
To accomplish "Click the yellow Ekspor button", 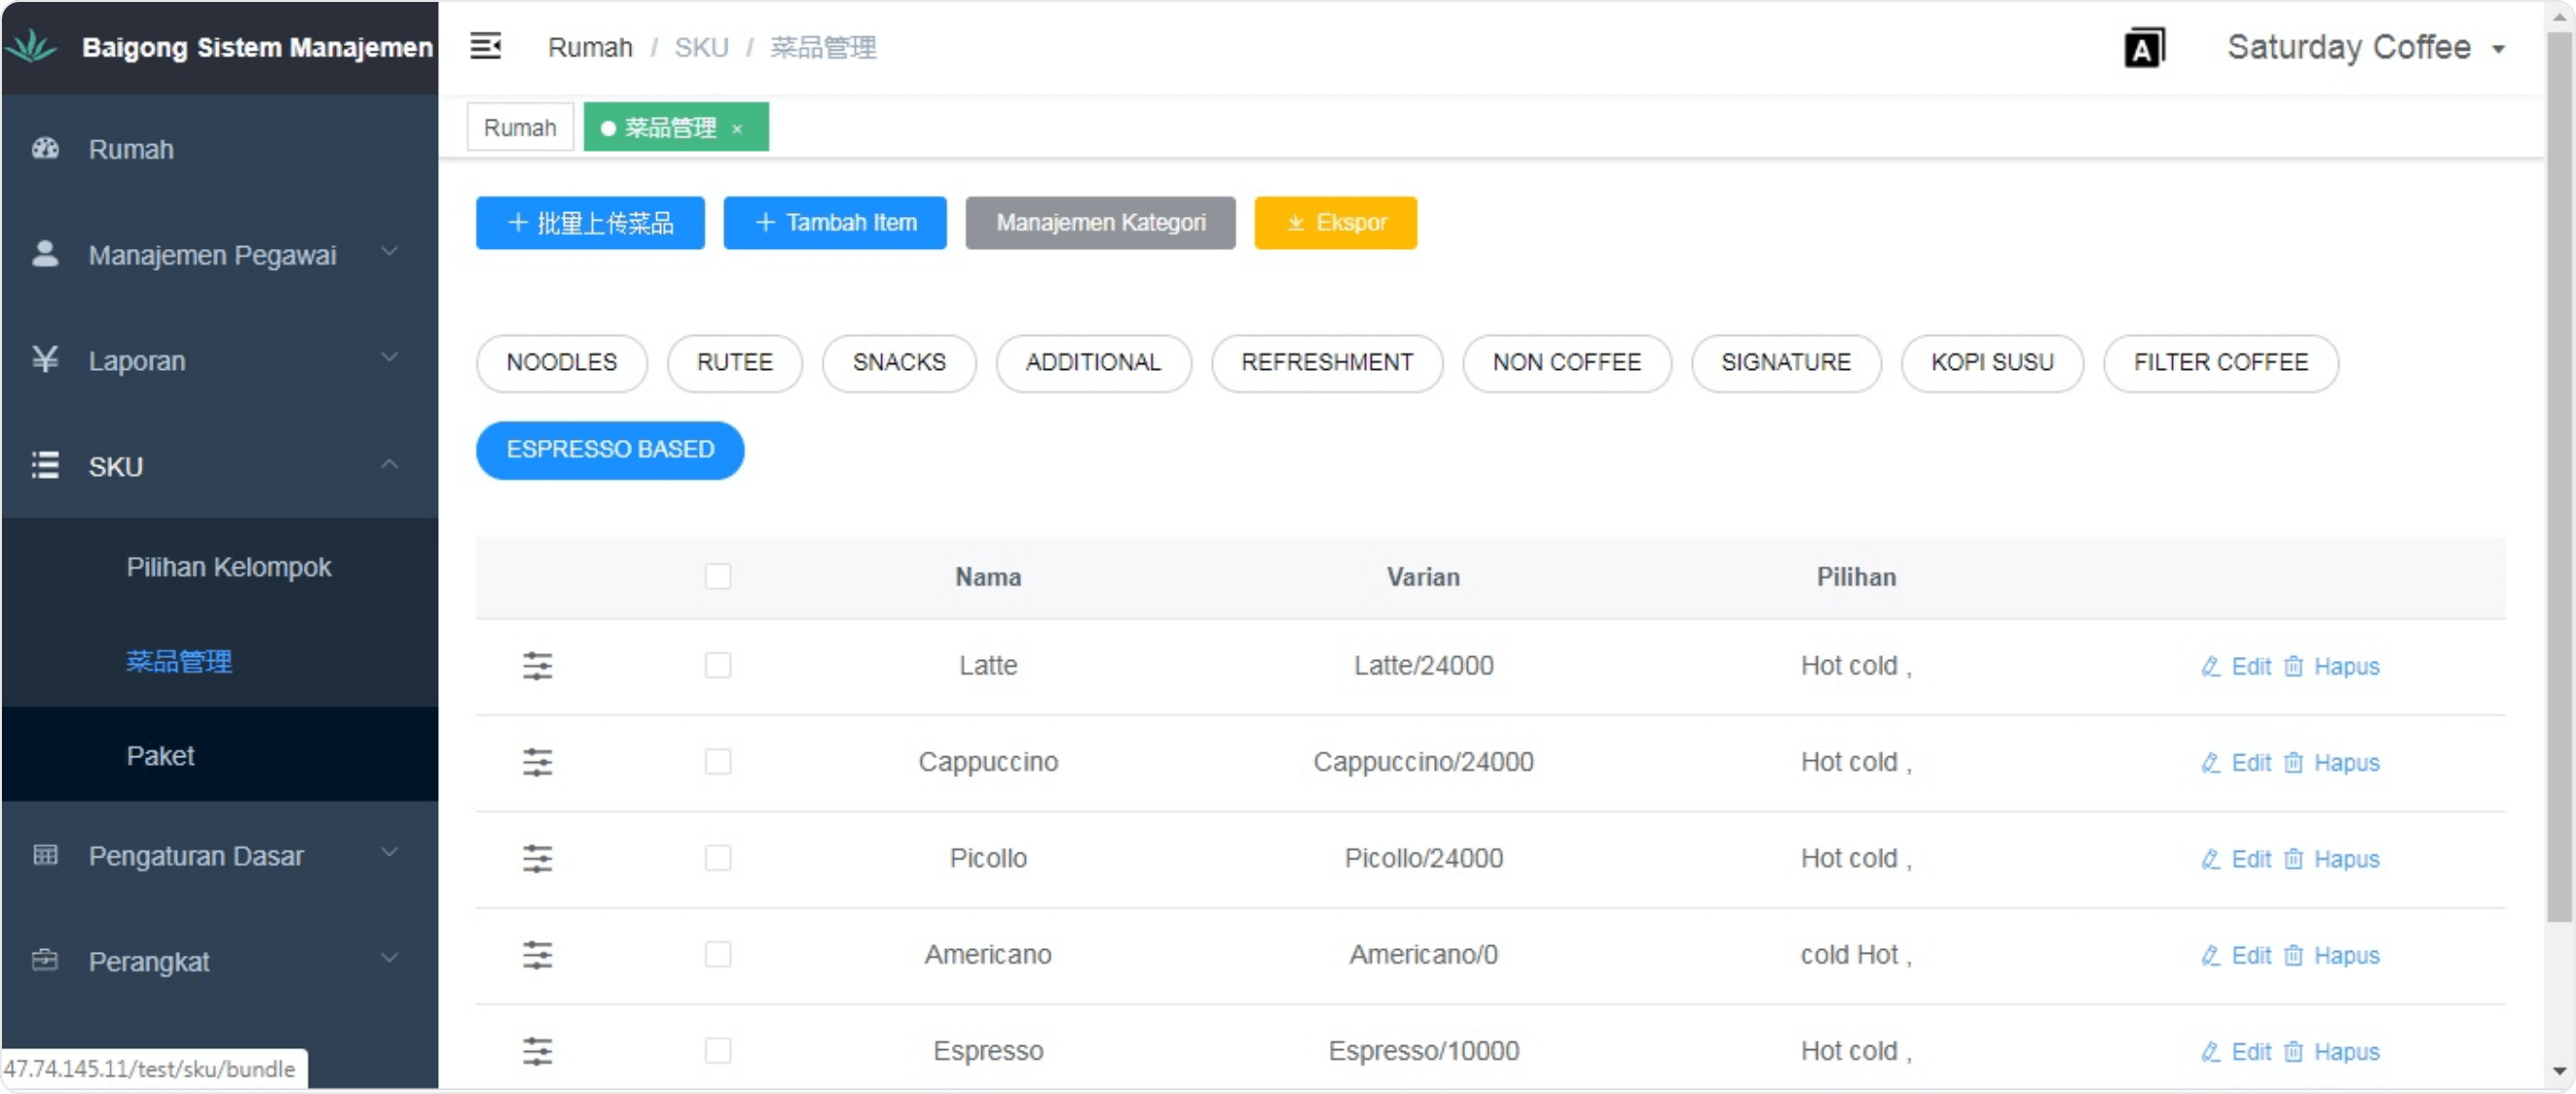I will point(1335,222).
